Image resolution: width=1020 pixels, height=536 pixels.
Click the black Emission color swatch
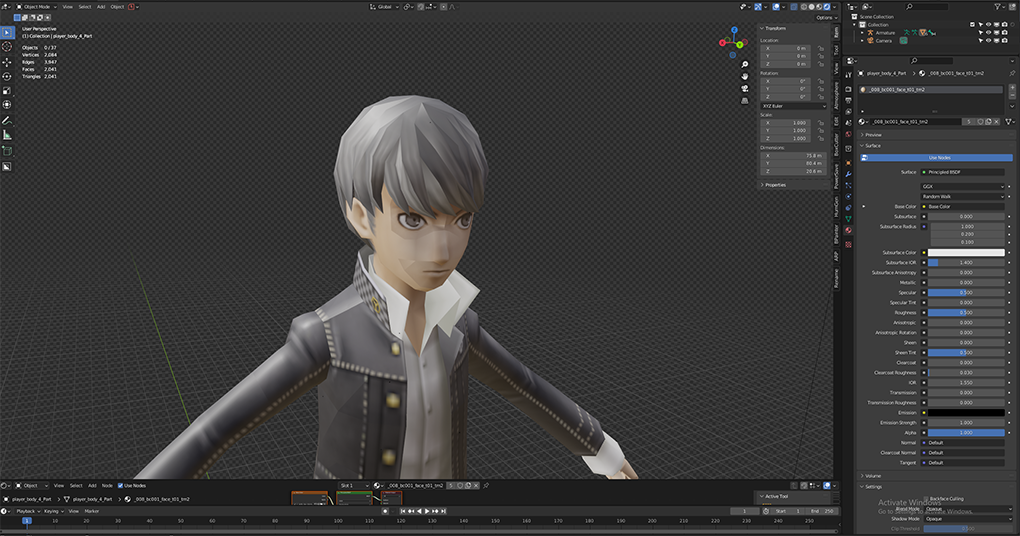(x=966, y=412)
